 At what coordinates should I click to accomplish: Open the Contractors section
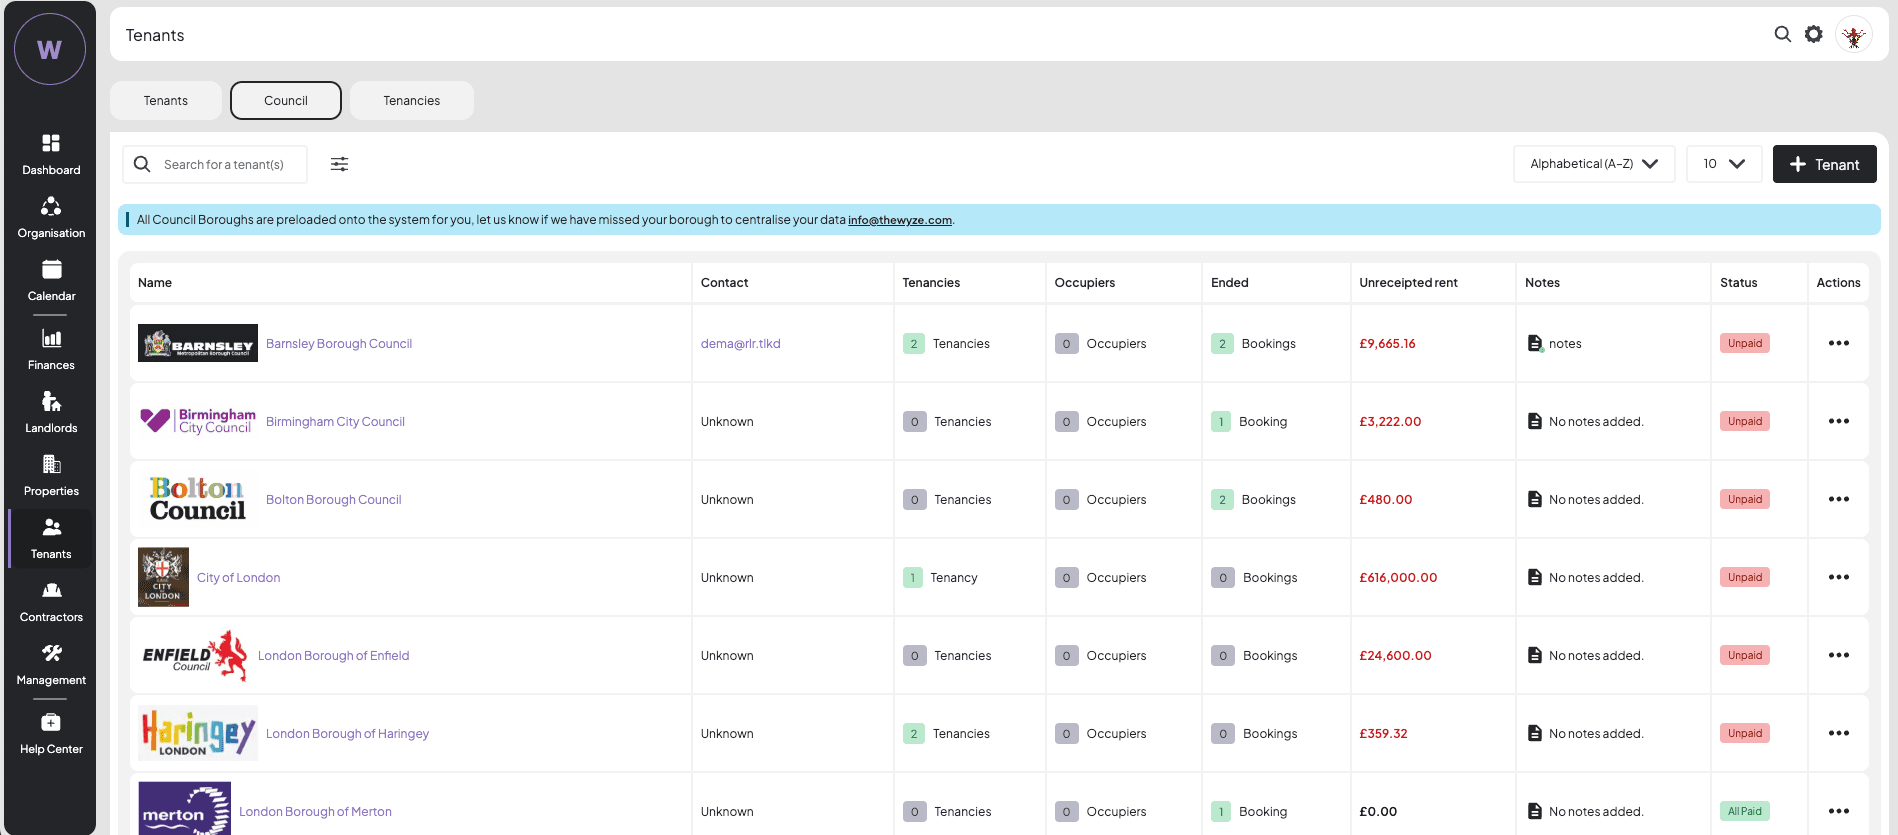coord(51,601)
